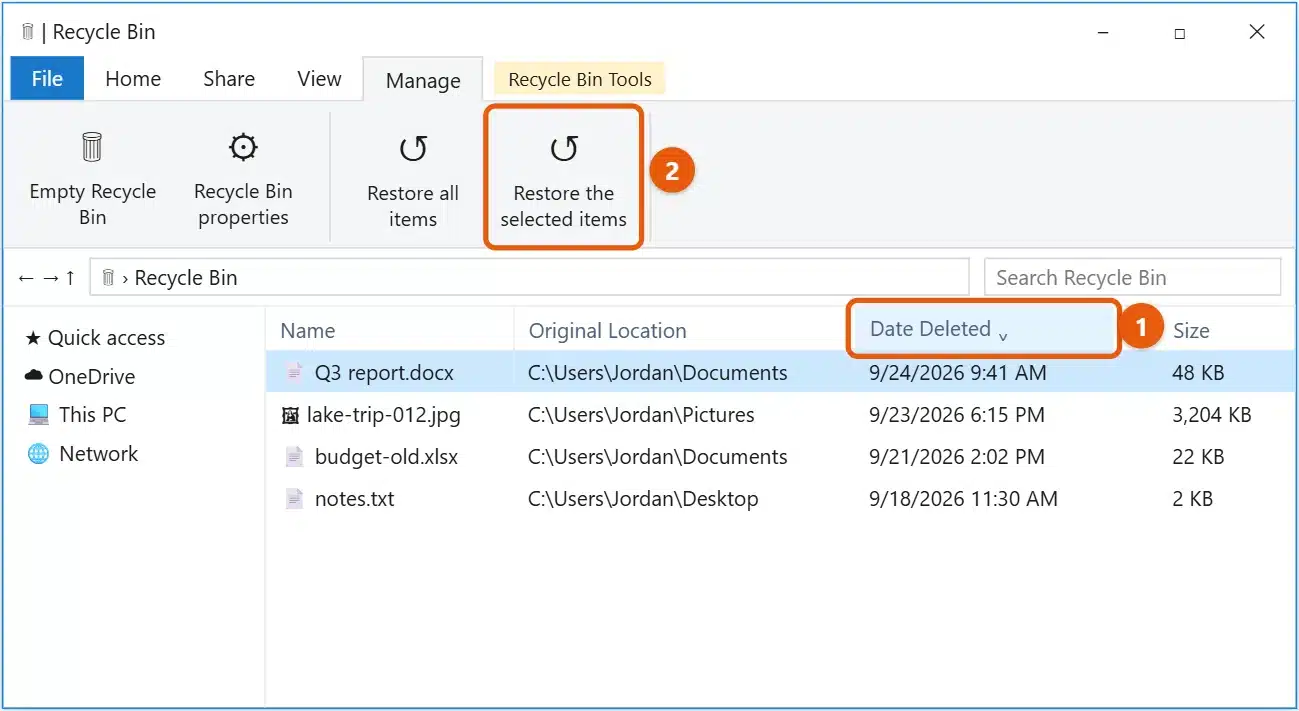Click the notes.txt file icon
This screenshot has width=1299, height=711.
pos(294,499)
